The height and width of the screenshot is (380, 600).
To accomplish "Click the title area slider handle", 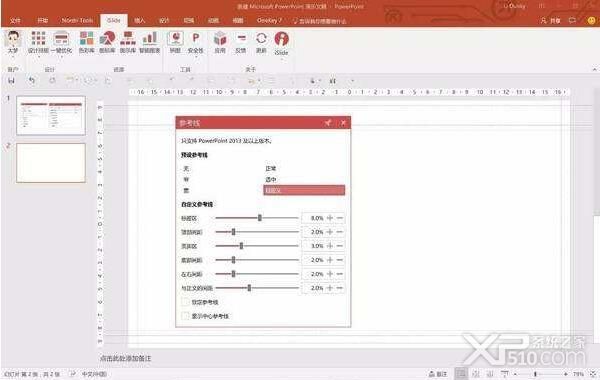I will point(260,218).
